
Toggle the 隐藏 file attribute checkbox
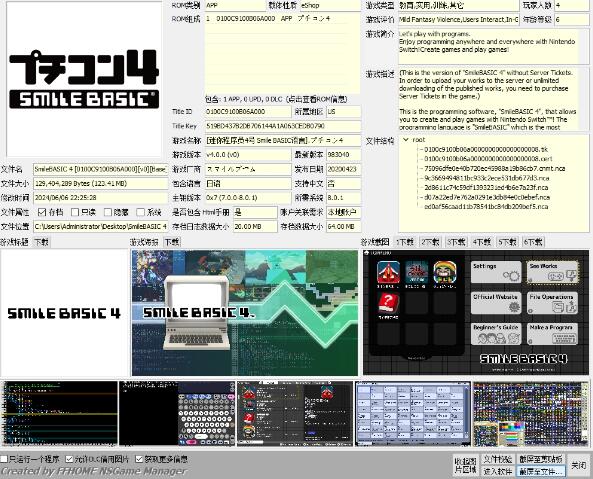click(108, 212)
